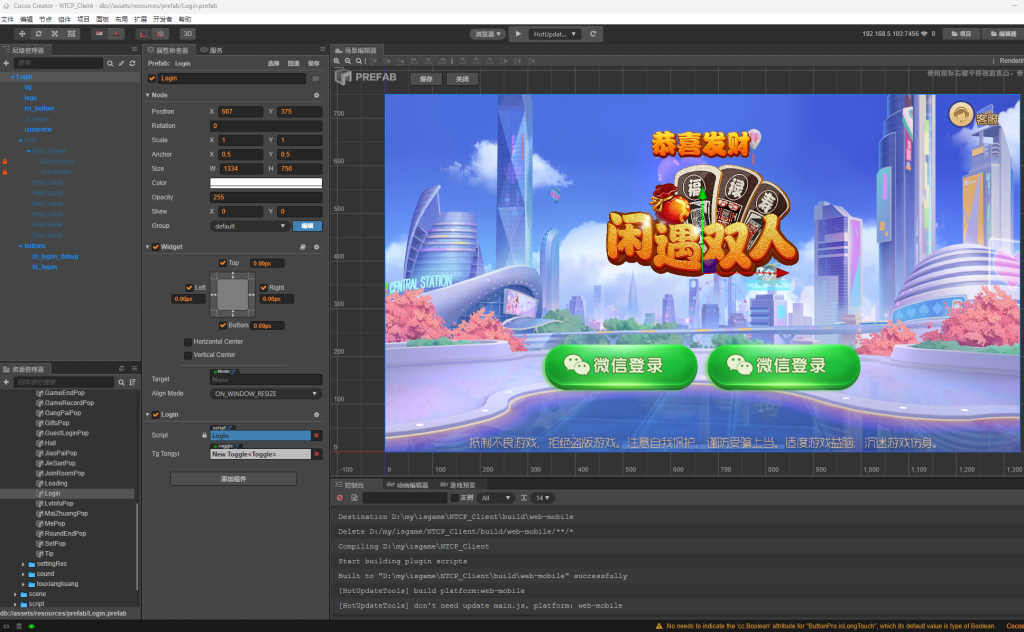Switch to the 服务 tab
Screen dimensions: 1024x632
point(212,50)
